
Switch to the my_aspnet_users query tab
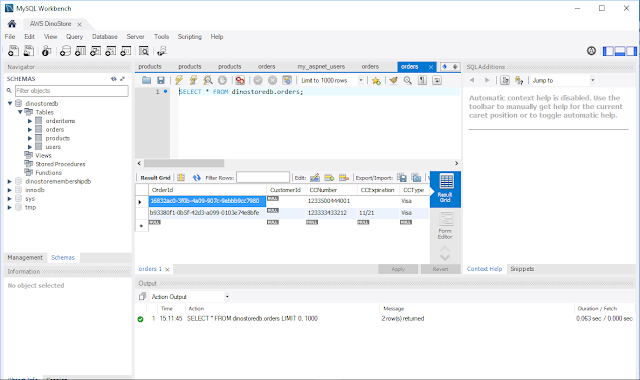coord(321,67)
